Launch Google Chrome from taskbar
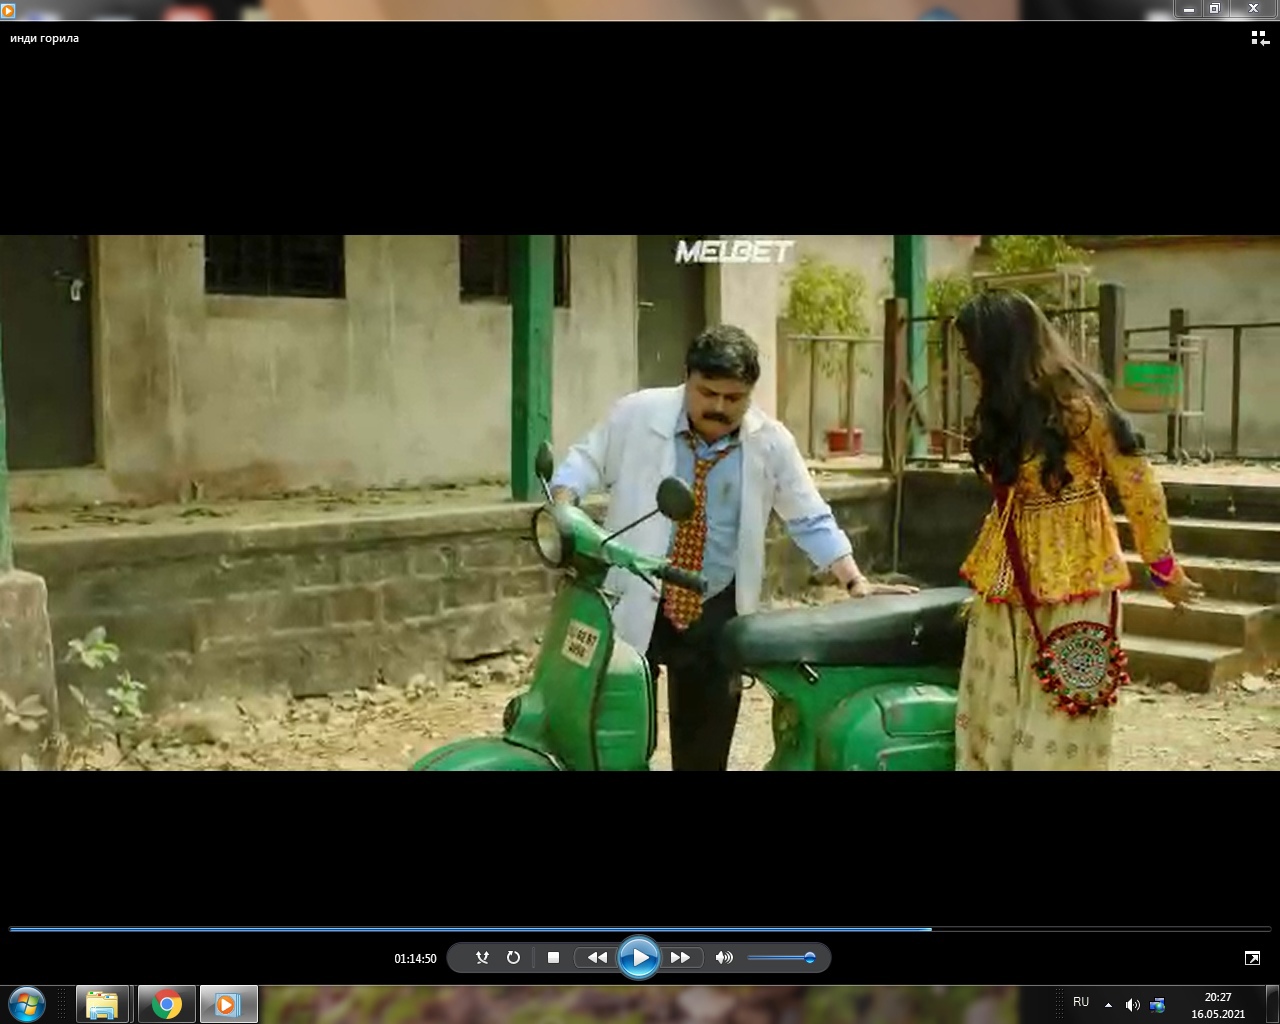The height and width of the screenshot is (1024, 1280). click(166, 1004)
